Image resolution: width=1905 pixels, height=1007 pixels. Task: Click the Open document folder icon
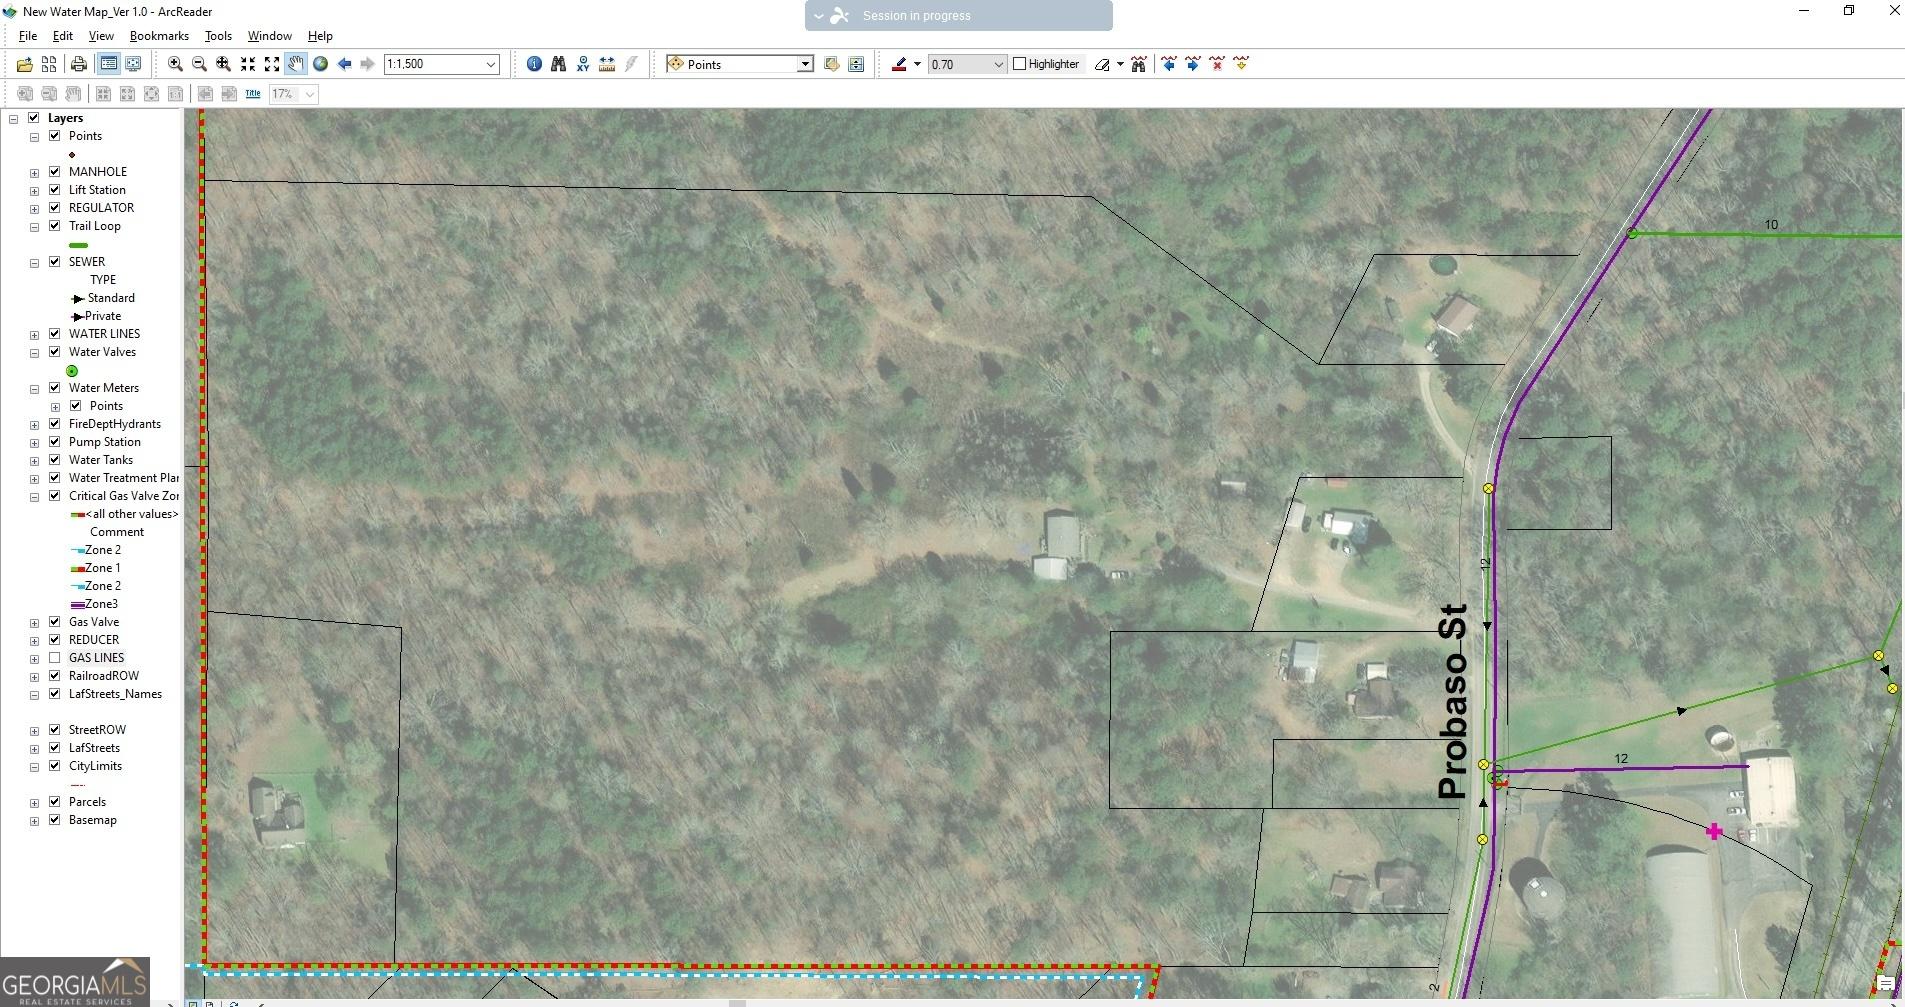click(x=25, y=64)
